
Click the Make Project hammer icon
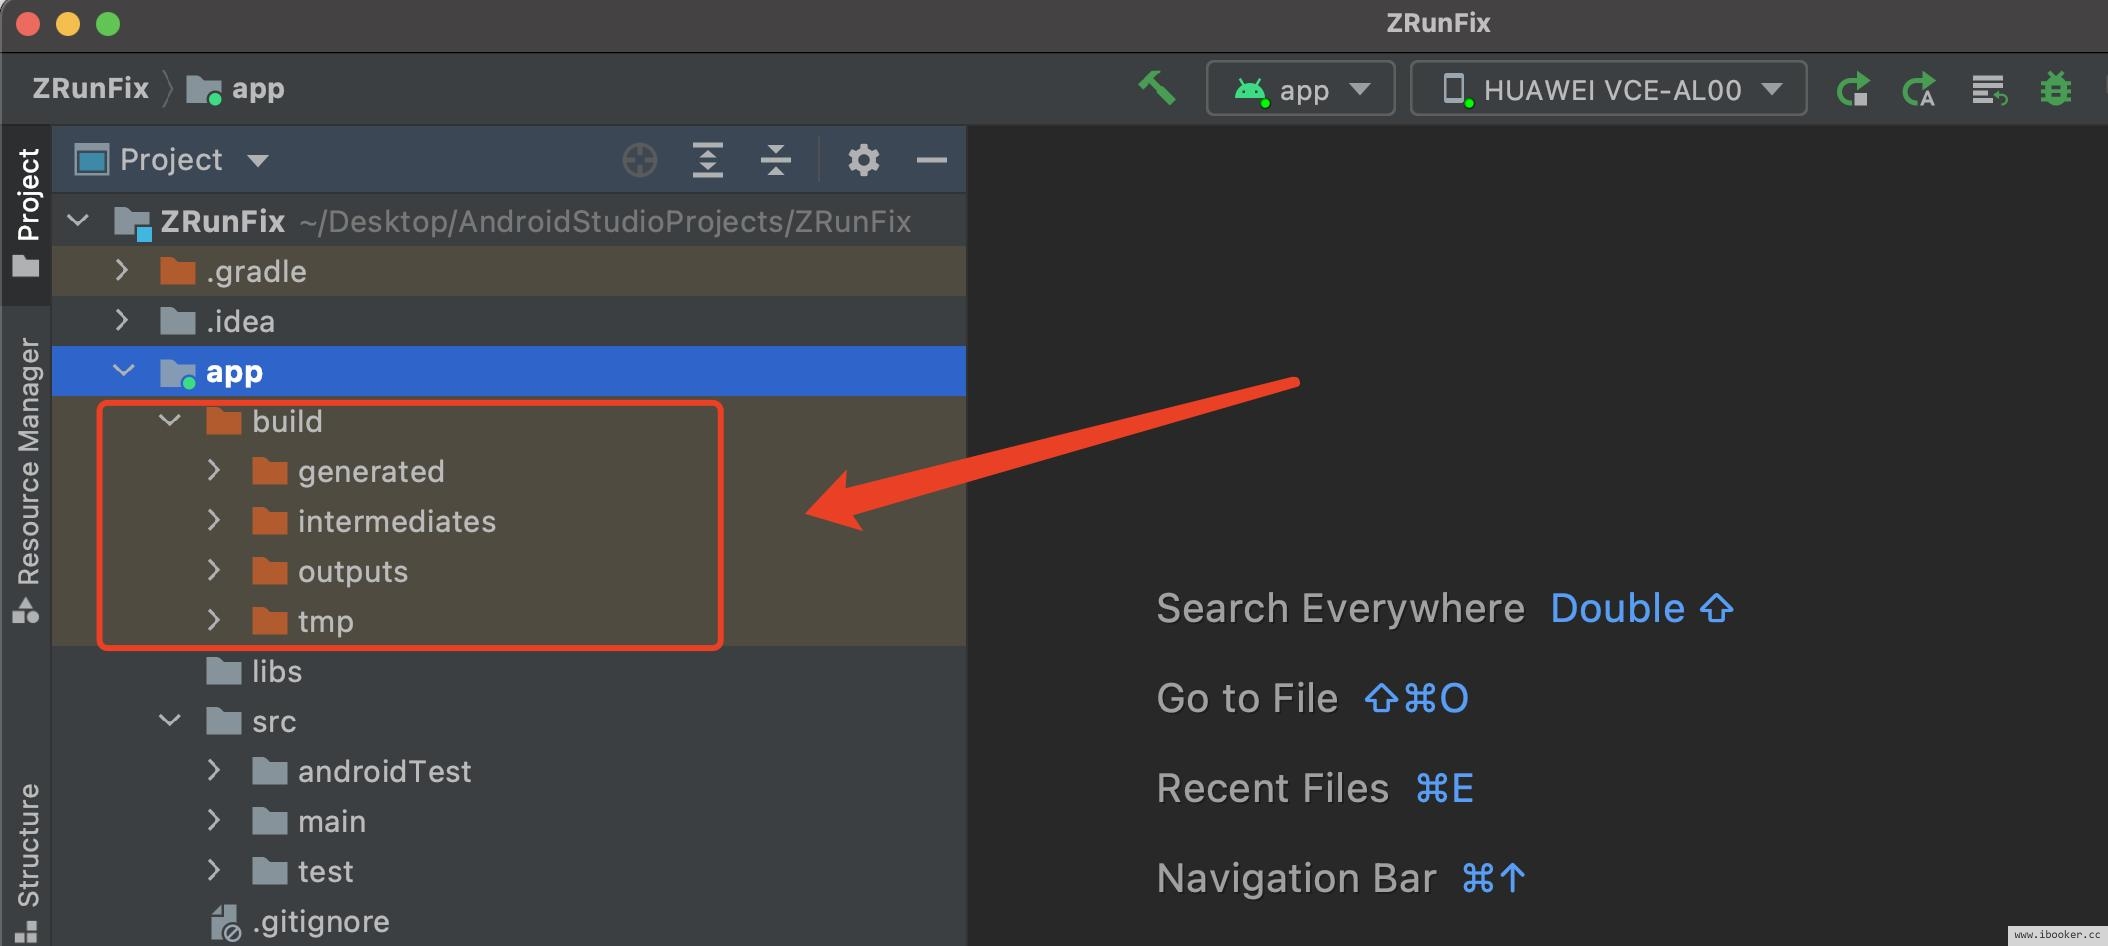[x=1157, y=88]
